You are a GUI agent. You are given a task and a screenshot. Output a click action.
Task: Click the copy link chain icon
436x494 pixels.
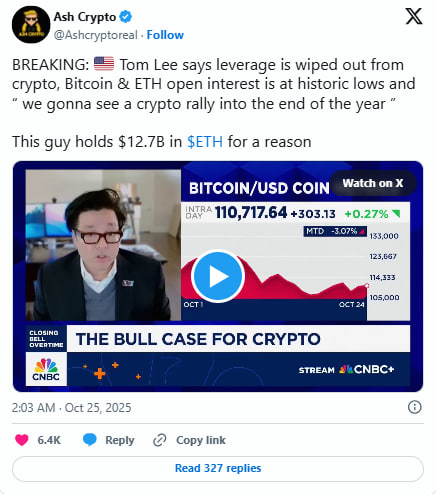pos(160,440)
